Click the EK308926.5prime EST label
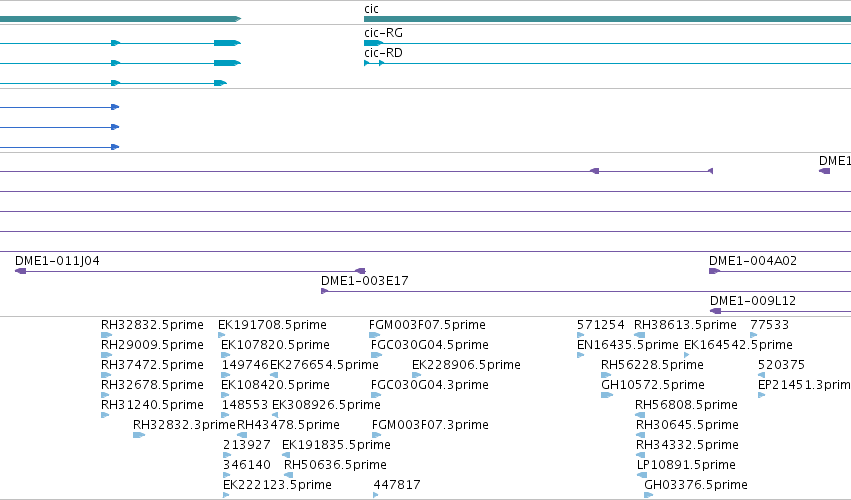Image resolution: width=851 pixels, height=500 pixels. pos(326,405)
